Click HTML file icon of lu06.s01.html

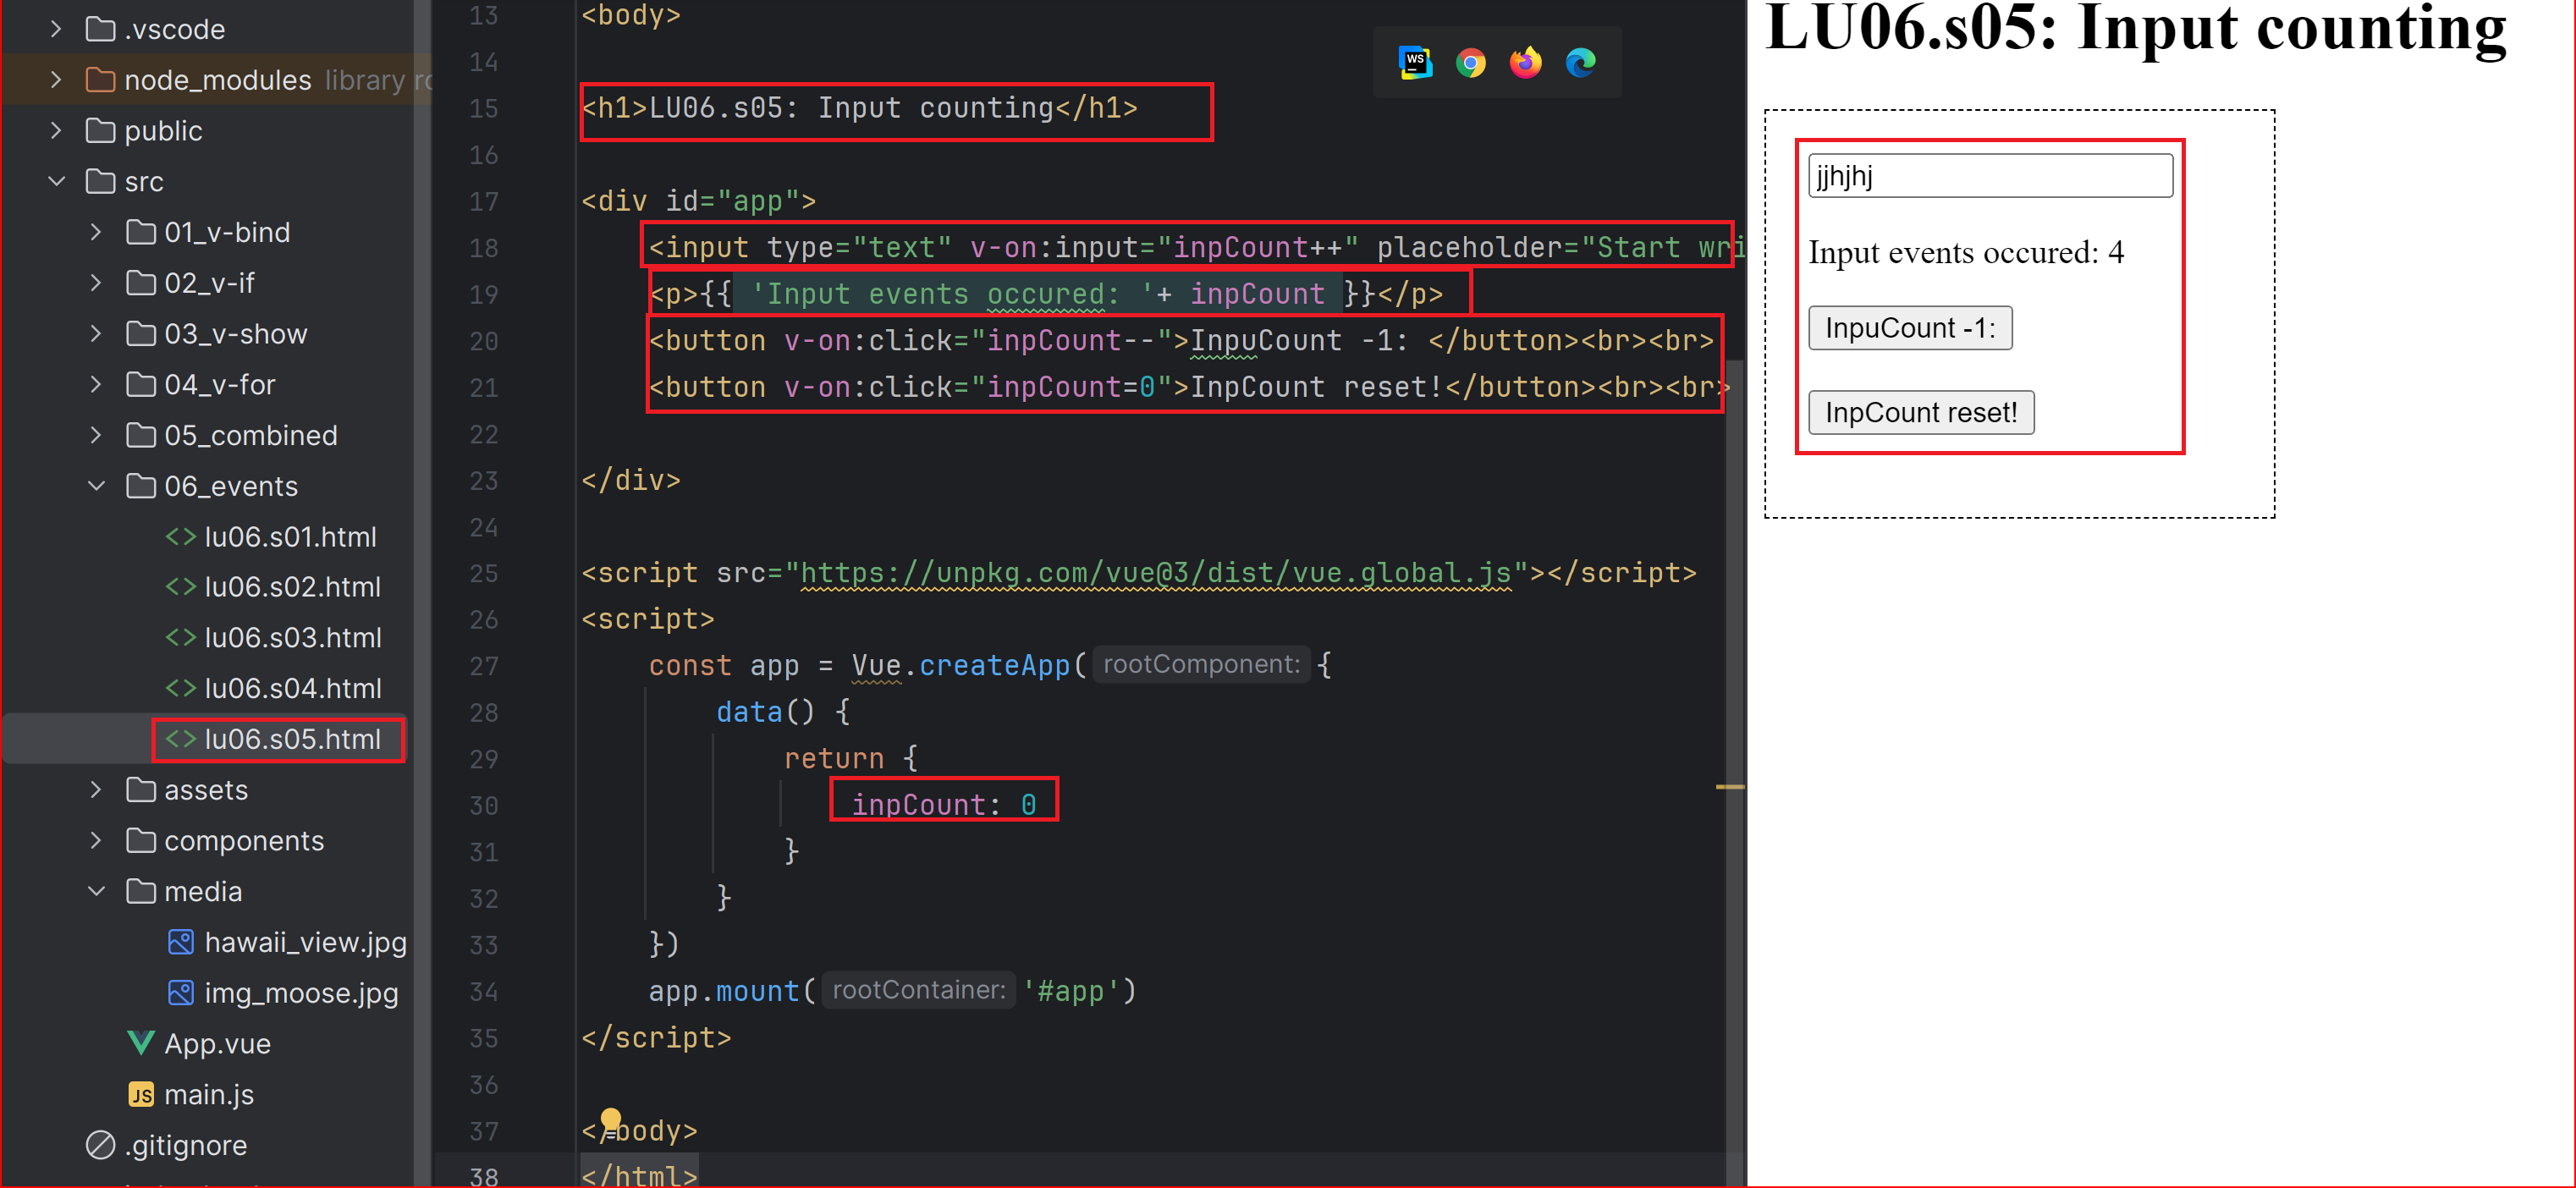pyautogui.click(x=180, y=536)
